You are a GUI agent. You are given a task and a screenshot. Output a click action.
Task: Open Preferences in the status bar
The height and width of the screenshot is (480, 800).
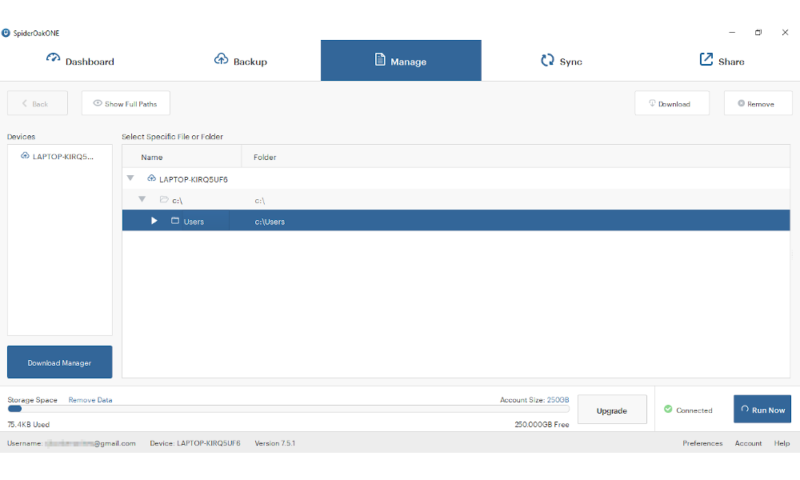[x=703, y=443]
